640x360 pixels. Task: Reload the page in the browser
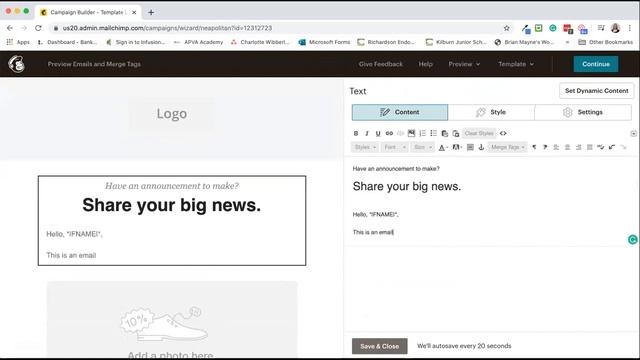tap(38, 28)
